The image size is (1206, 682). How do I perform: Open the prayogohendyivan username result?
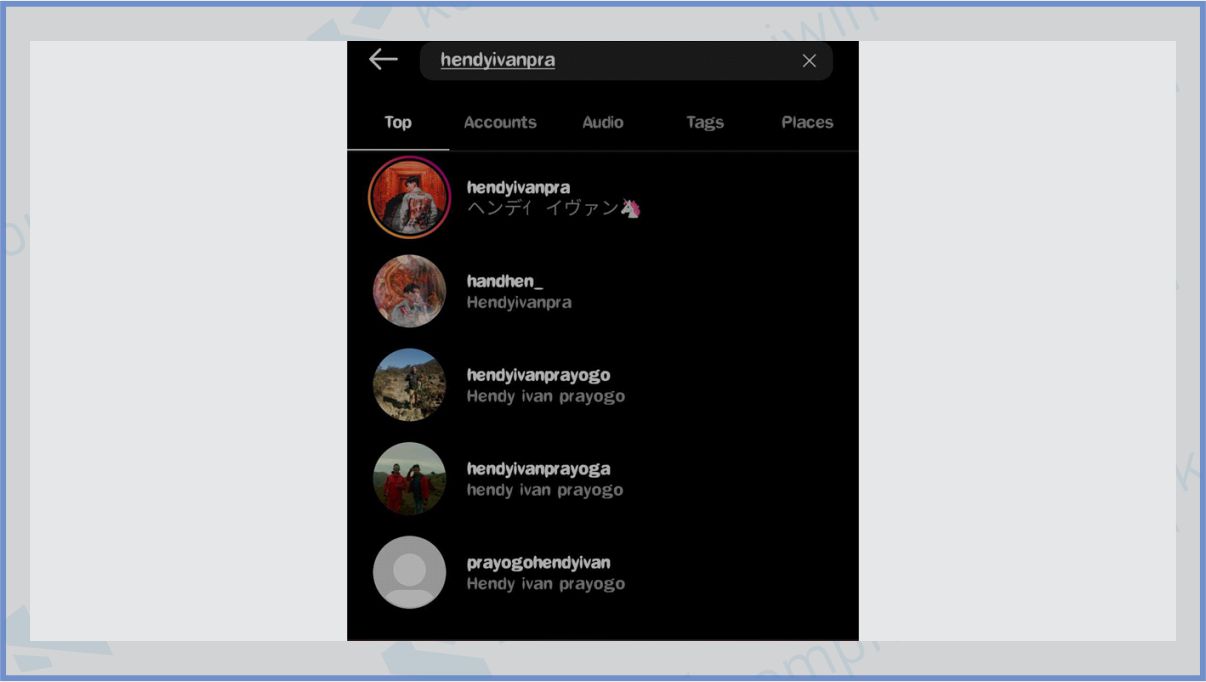tap(538, 562)
